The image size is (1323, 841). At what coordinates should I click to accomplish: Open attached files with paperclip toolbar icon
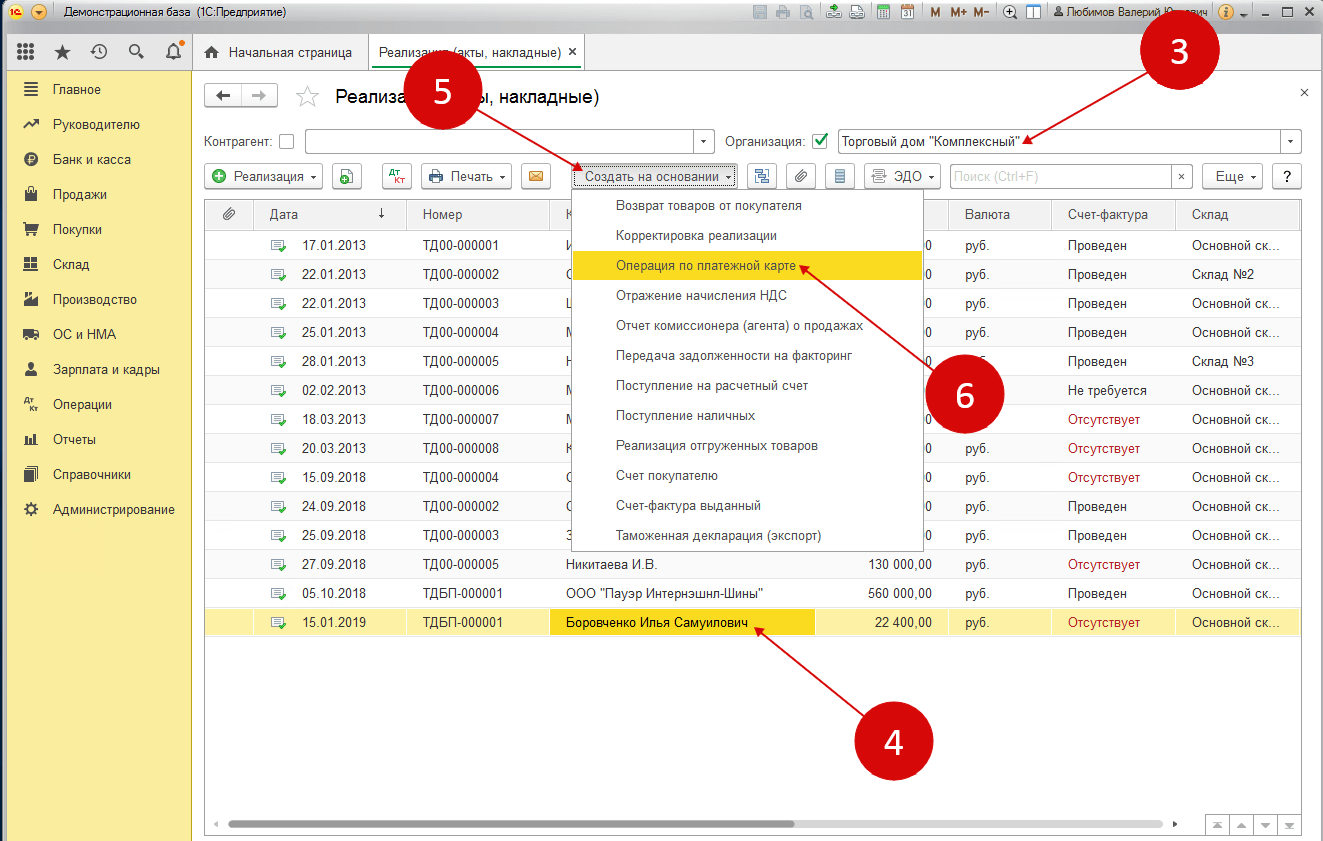(800, 176)
